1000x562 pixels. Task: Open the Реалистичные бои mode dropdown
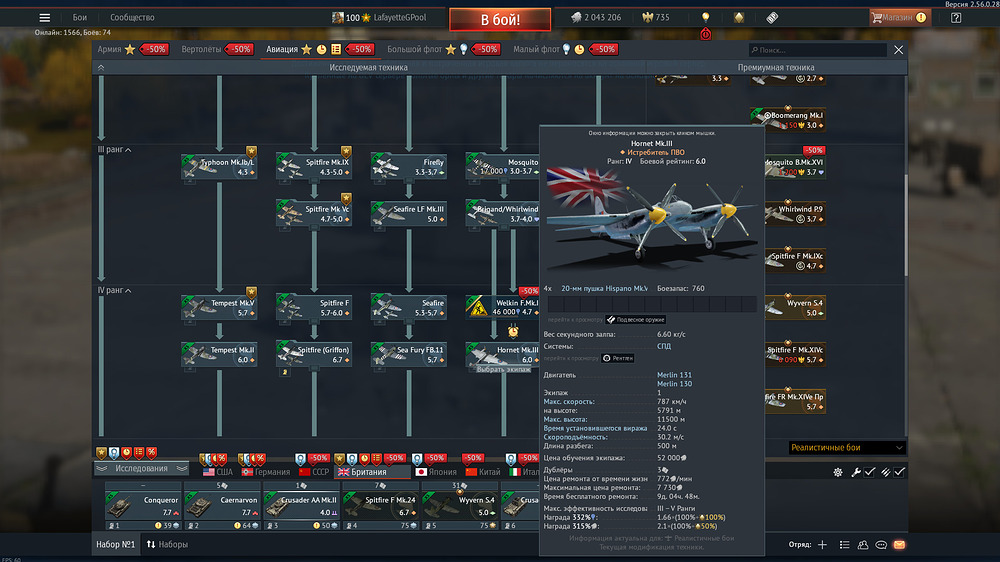[x=846, y=448]
